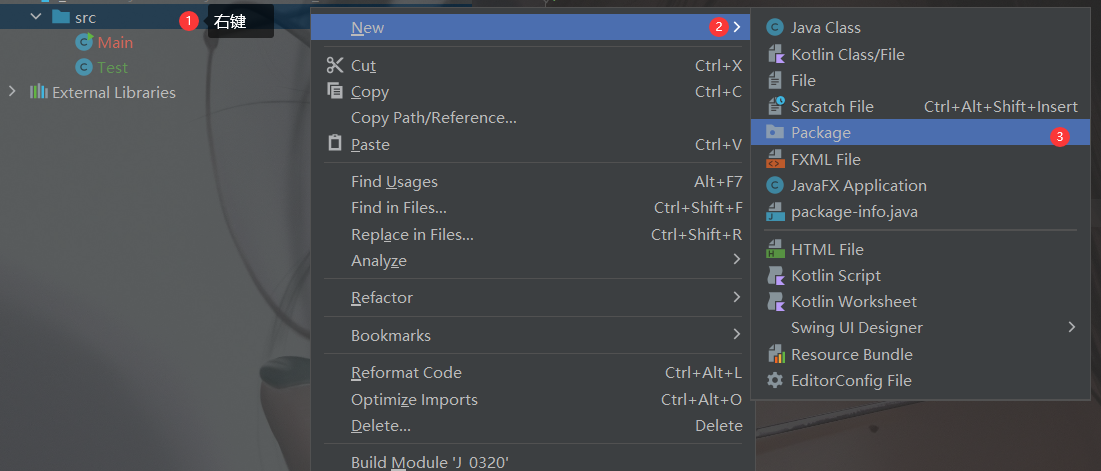The height and width of the screenshot is (471, 1101).
Task: Click the Paste clipboard icon
Action: point(335,143)
